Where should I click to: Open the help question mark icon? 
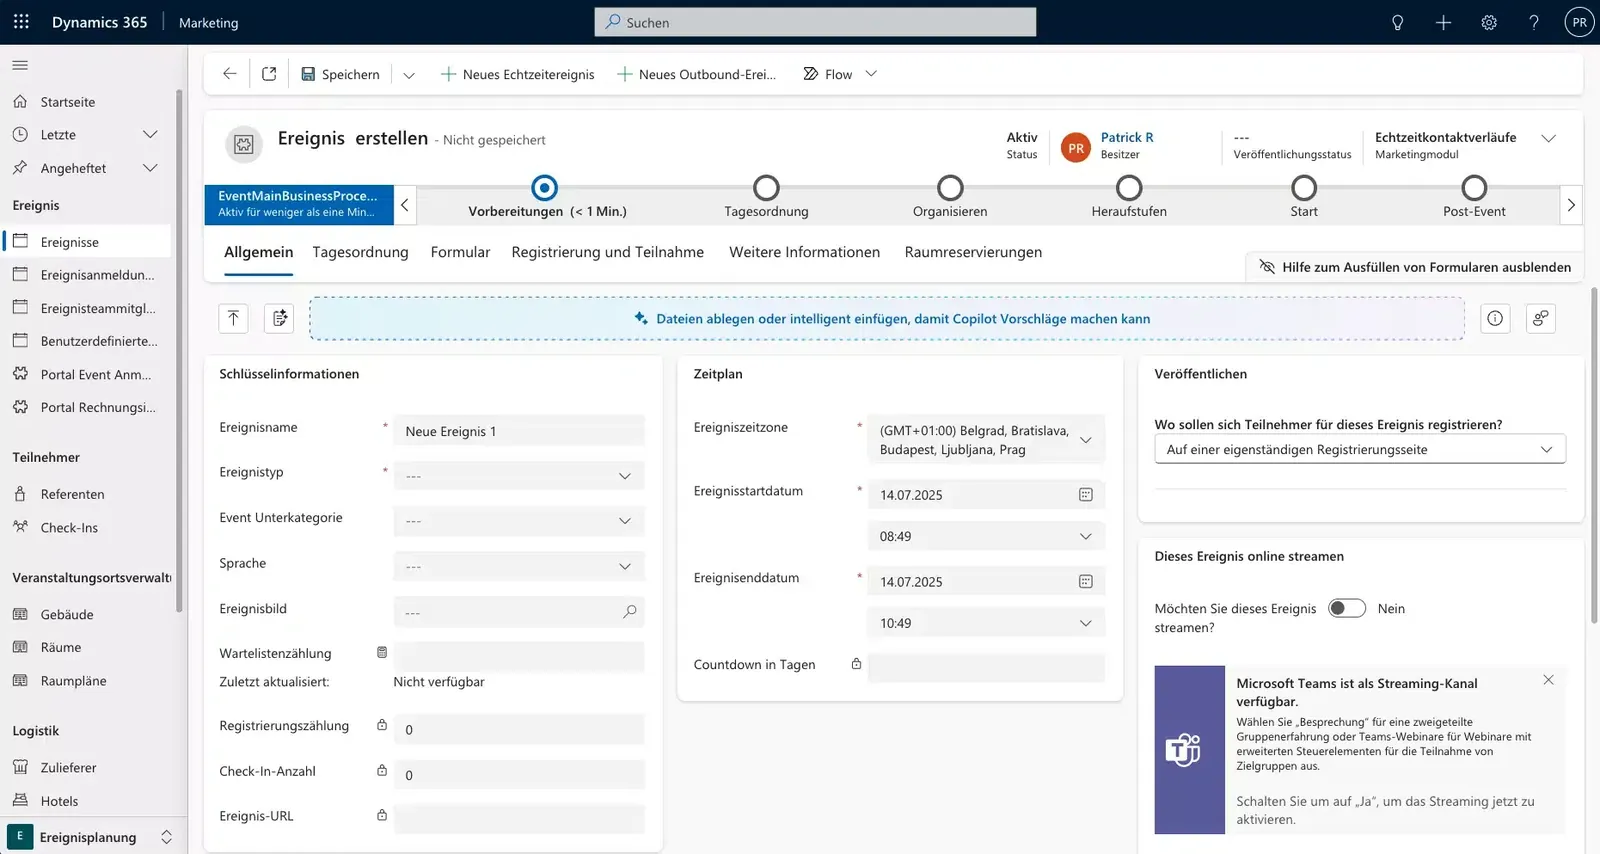coord(1534,22)
